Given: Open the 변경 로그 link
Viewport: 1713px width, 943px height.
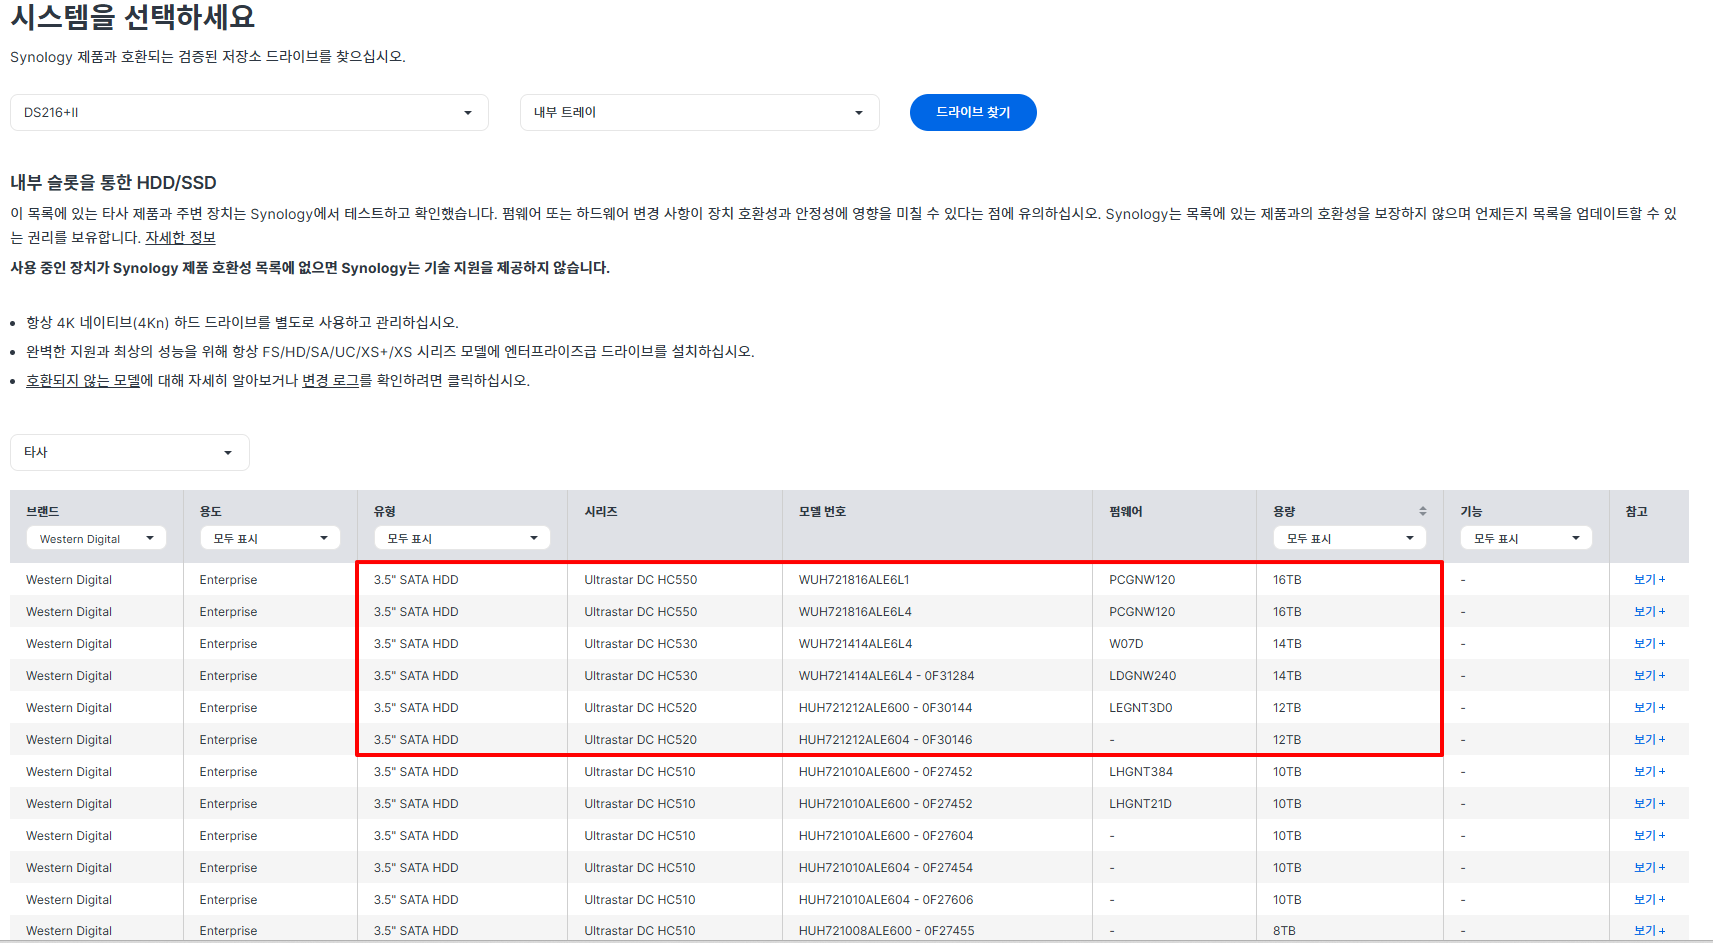Looking at the screenshot, I should [330, 380].
